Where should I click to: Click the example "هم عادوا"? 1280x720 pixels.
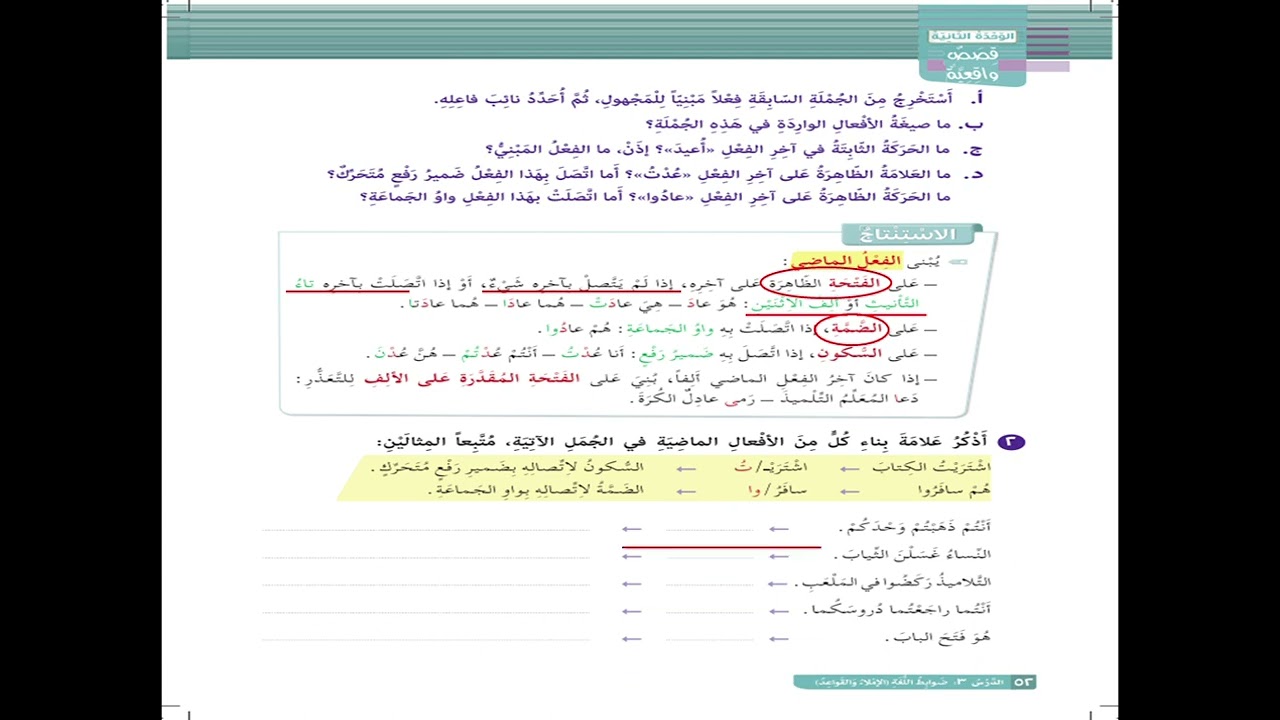[580, 328]
